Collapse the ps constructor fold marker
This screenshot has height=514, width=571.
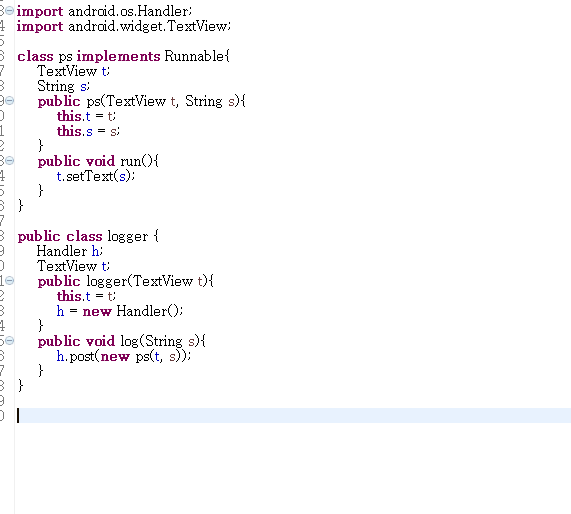[x=9, y=101]
